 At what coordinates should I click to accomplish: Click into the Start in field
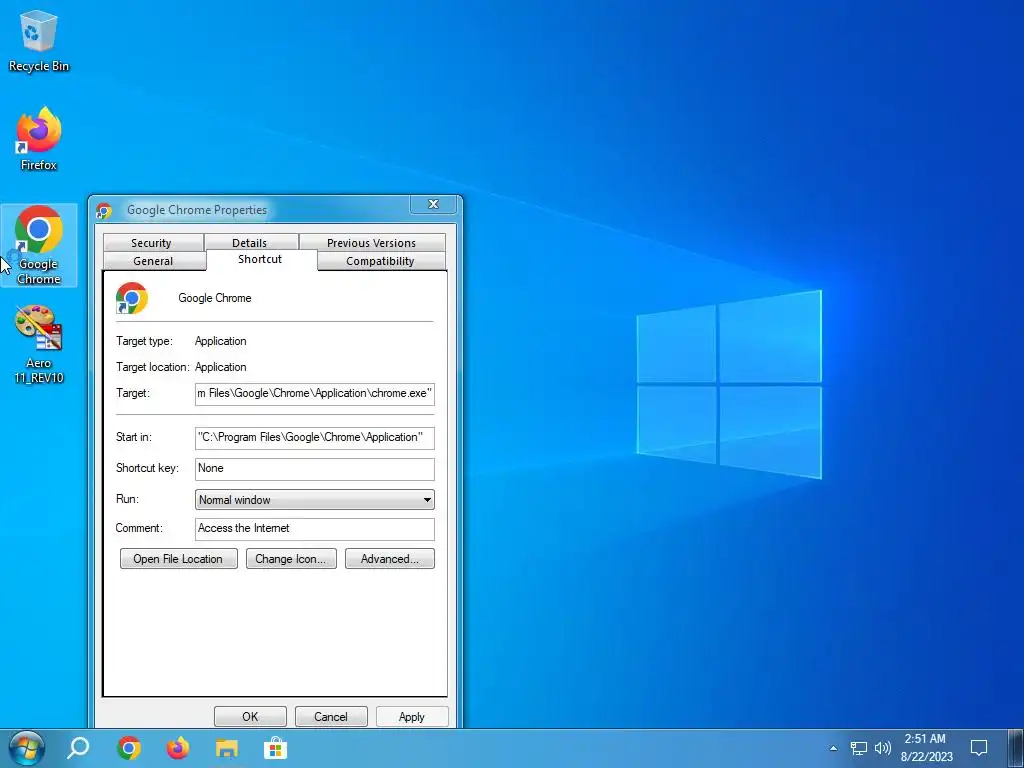point(315,438)
